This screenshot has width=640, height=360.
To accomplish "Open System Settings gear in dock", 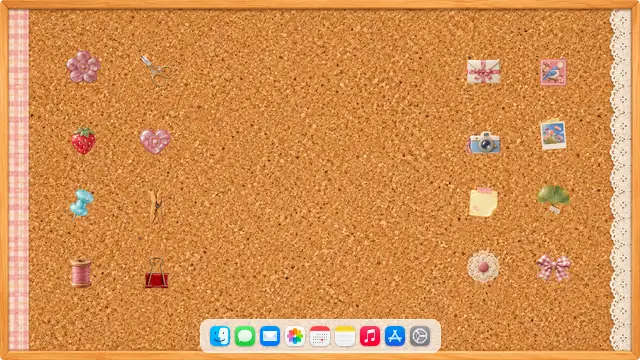I will point(420,336).
